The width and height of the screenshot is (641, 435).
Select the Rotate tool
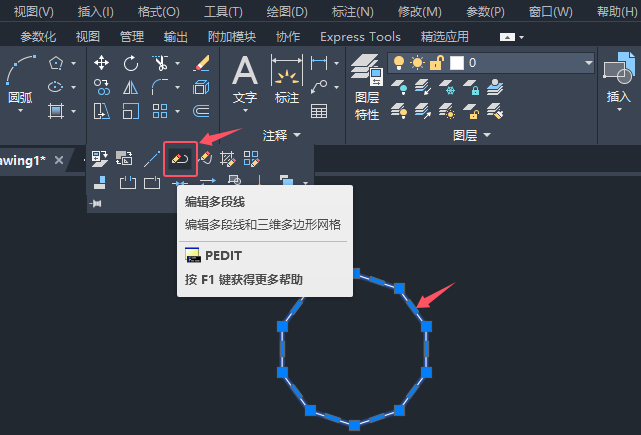pos(131,63)
